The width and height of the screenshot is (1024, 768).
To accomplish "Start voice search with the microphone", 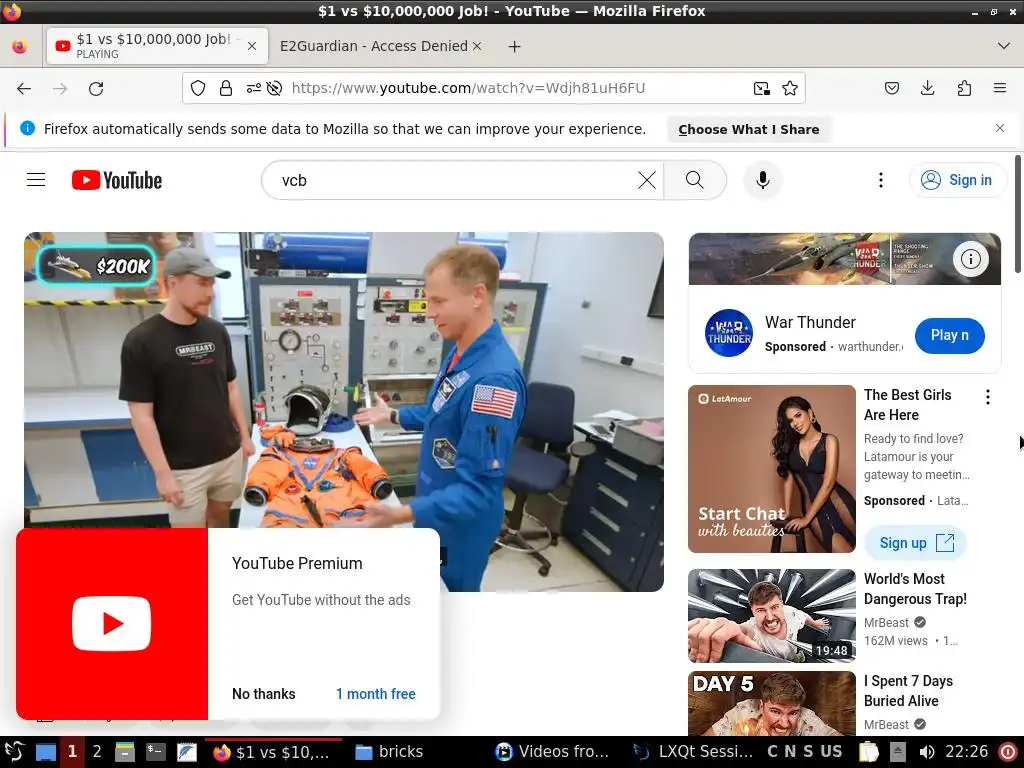I will (762, 180).
